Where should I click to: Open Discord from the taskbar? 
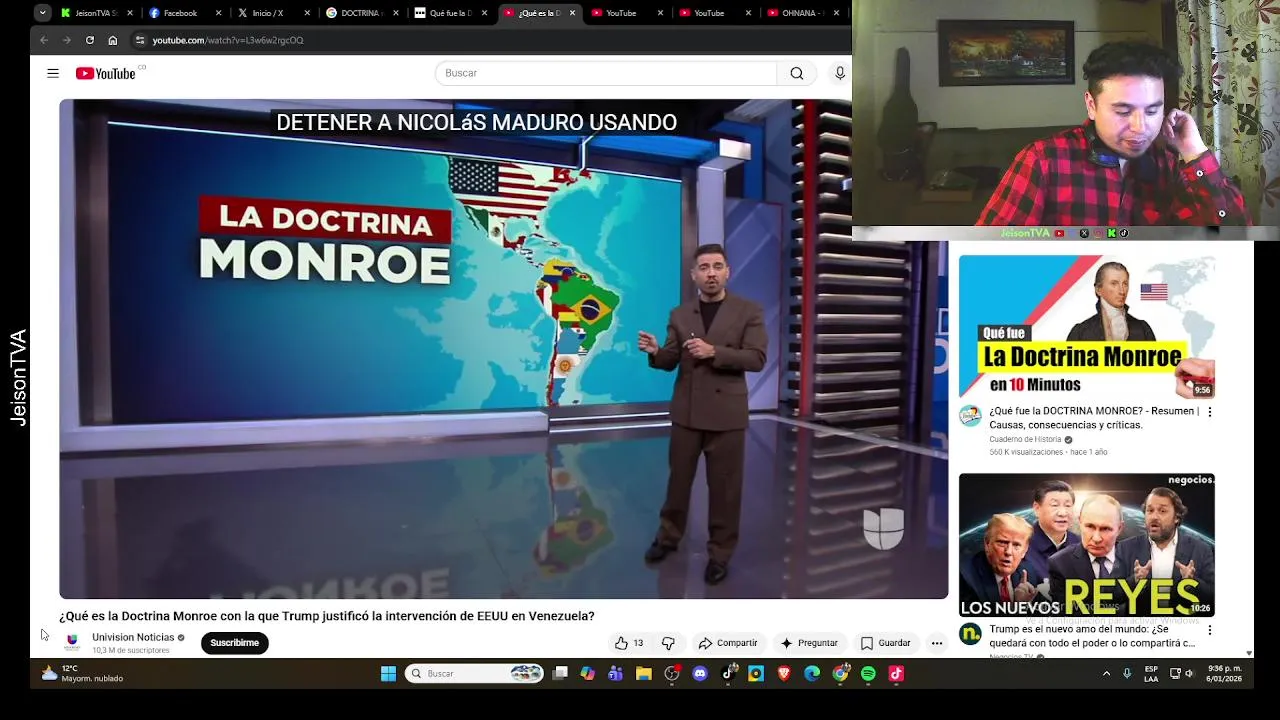click(700, 674)
